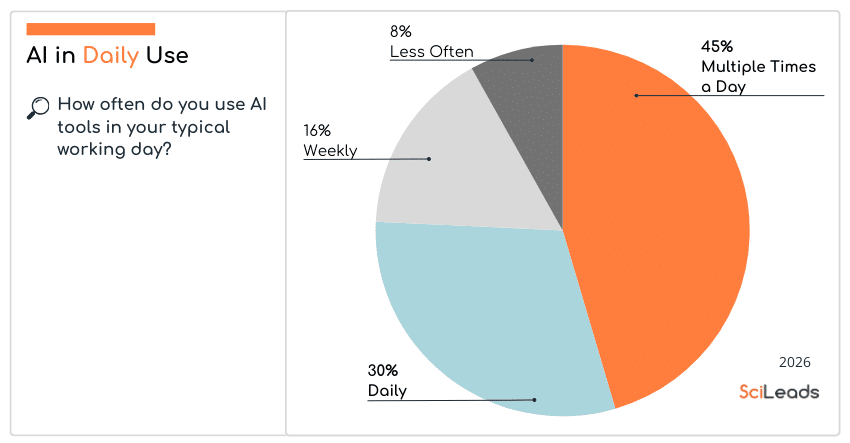850x443 pixels.
Task: Click the dot marker inside the orange slice
Action: [x=636, y=96]
